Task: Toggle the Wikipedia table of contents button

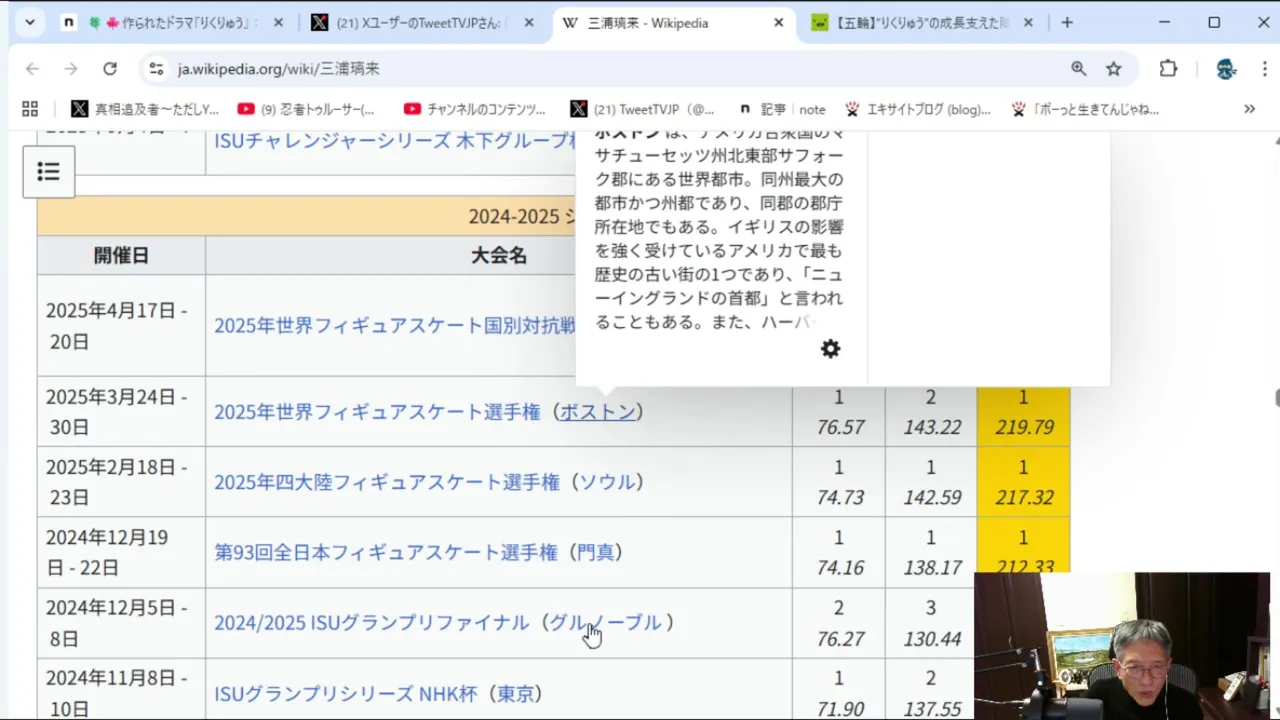Action: pos(48,172)
